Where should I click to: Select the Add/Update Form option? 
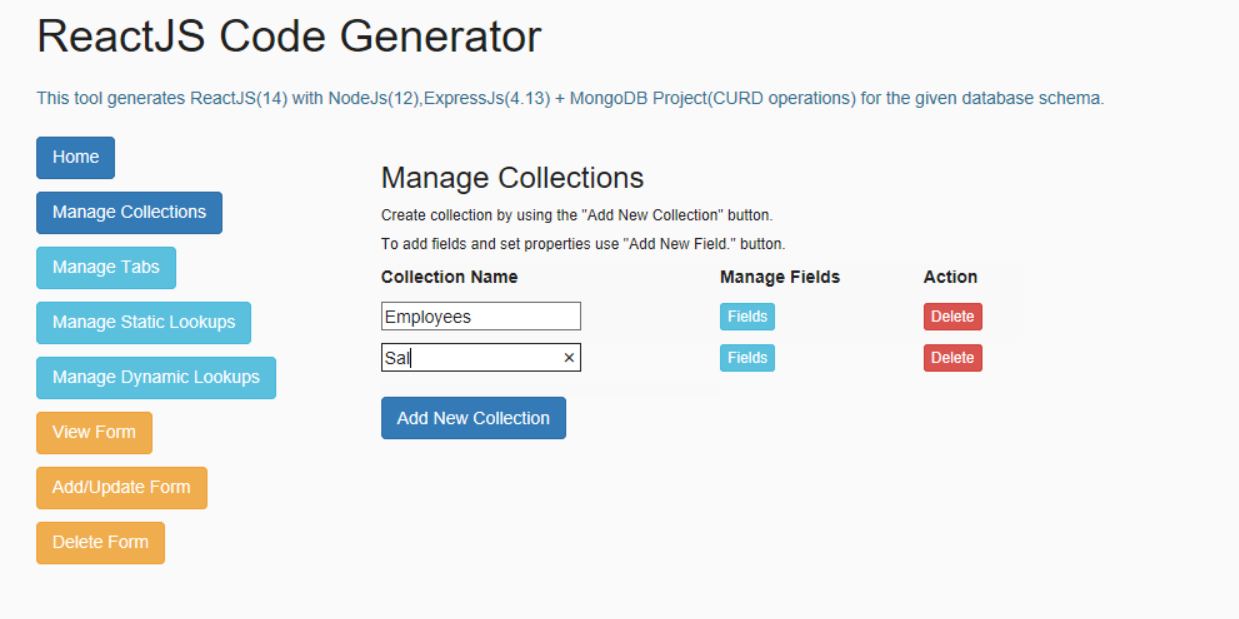[x=122, y=488]
